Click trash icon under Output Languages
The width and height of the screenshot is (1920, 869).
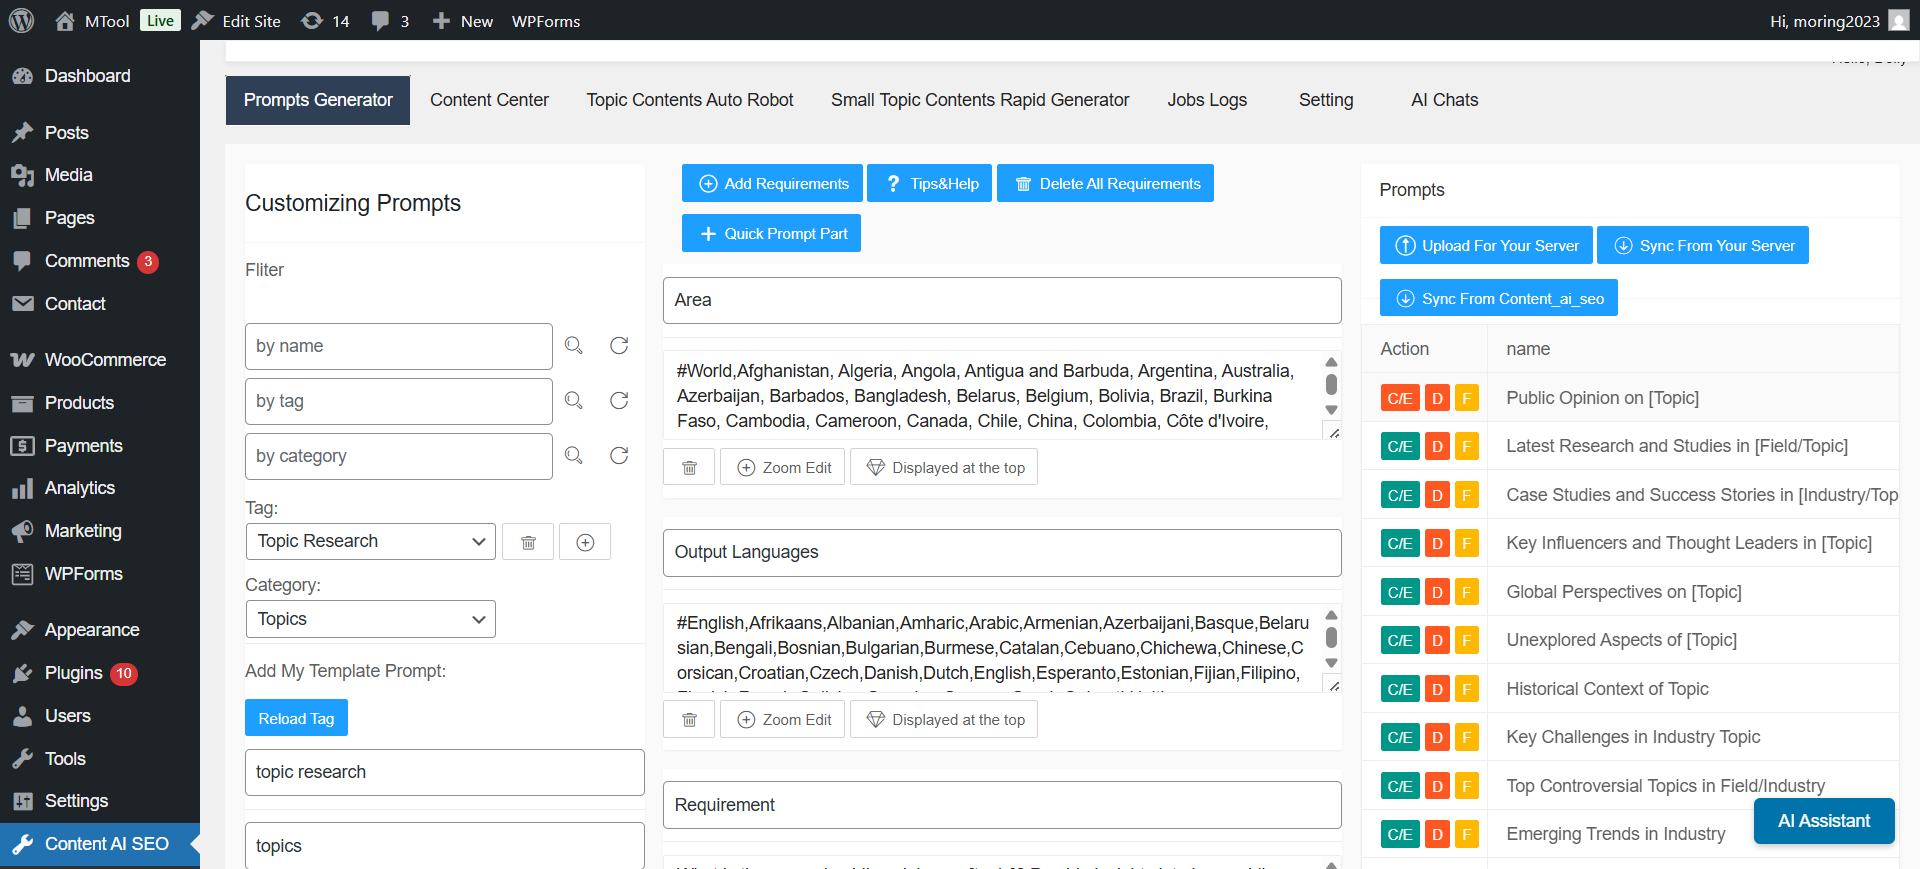point(689,720)
